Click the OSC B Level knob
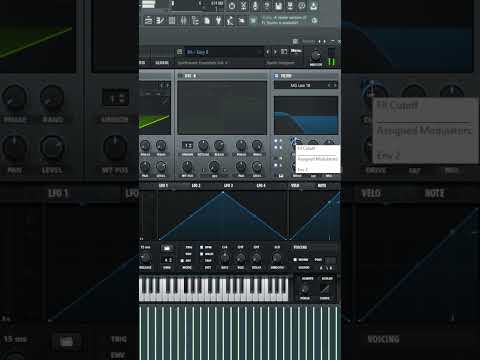Viewport: 480px width, 360px height. (257, 166)
